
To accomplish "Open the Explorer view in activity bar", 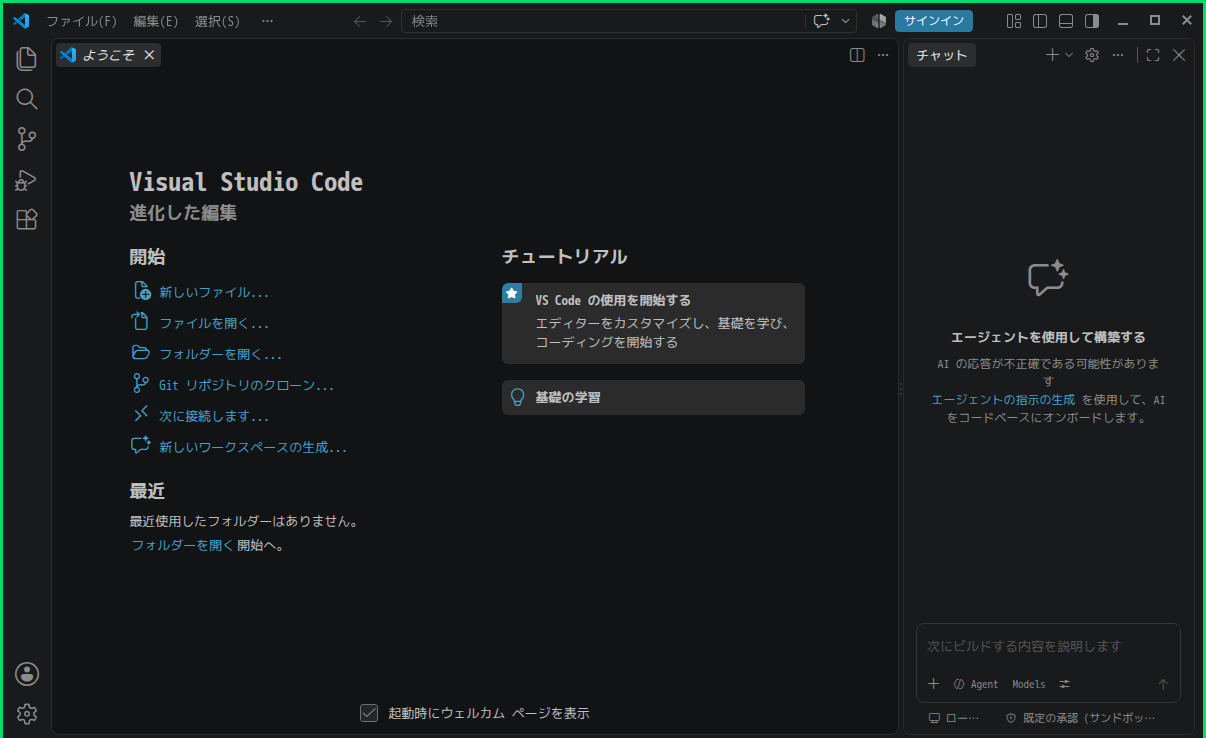I will [27, 59].
